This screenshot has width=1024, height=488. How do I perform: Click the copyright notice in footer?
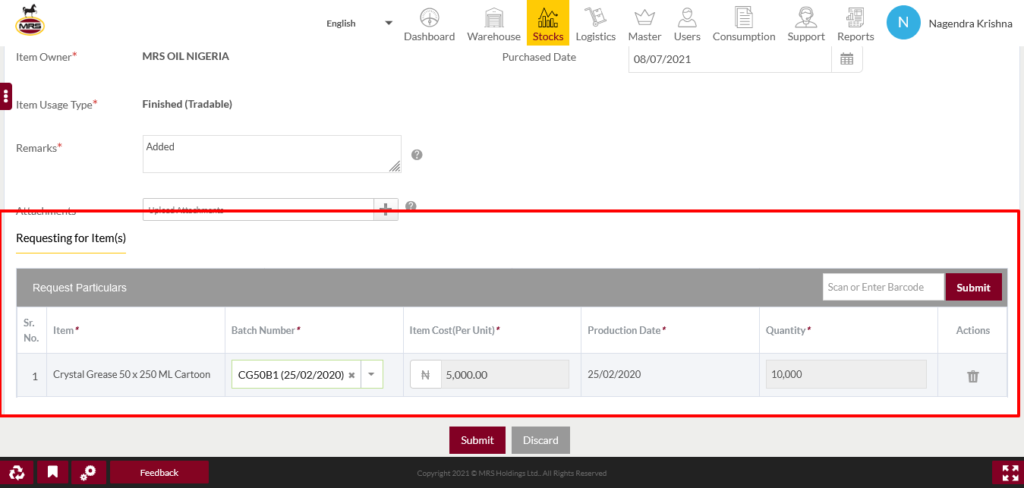click(x=512, y=473)
